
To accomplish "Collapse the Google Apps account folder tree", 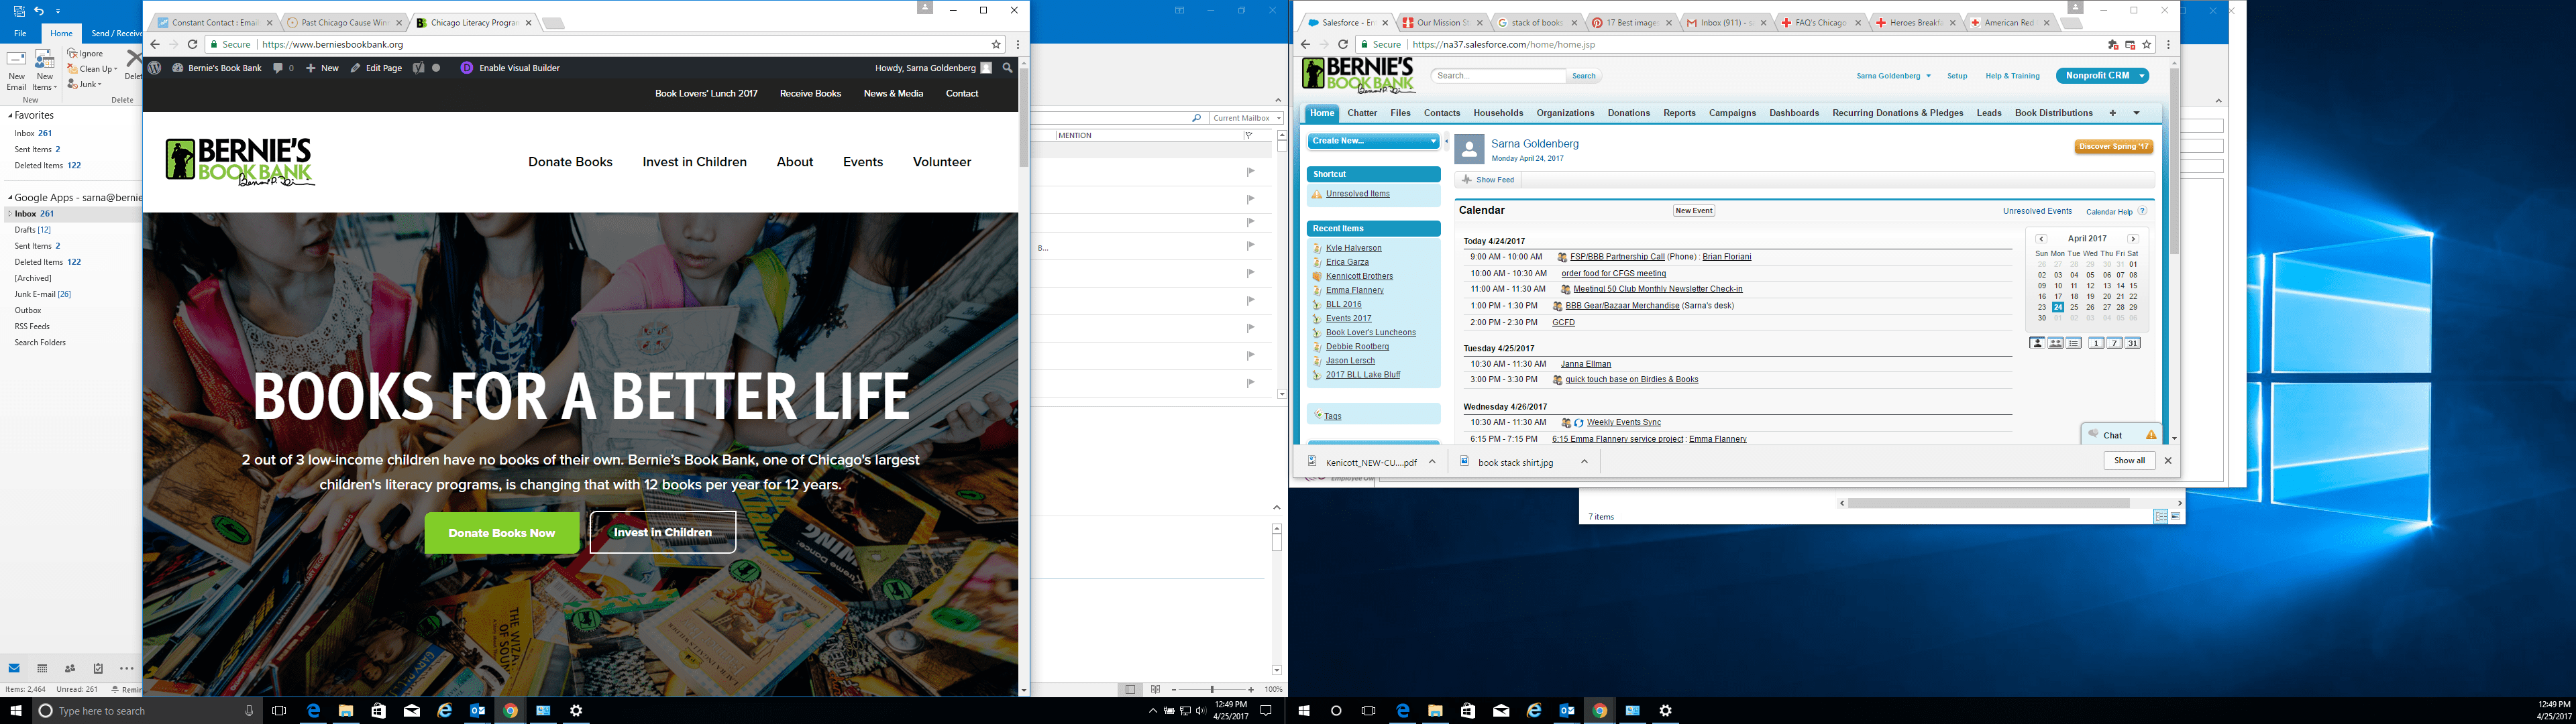I will pos(10,198).
